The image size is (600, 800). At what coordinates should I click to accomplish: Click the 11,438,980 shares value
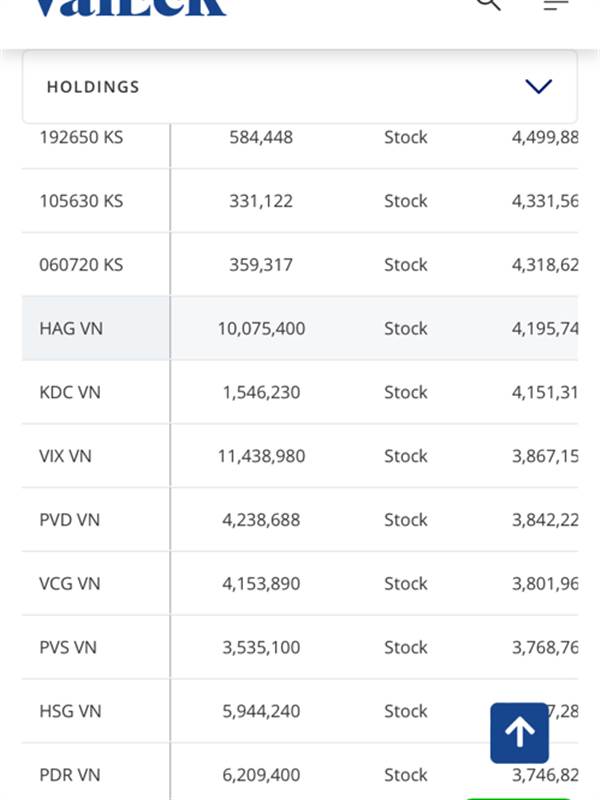261,456
